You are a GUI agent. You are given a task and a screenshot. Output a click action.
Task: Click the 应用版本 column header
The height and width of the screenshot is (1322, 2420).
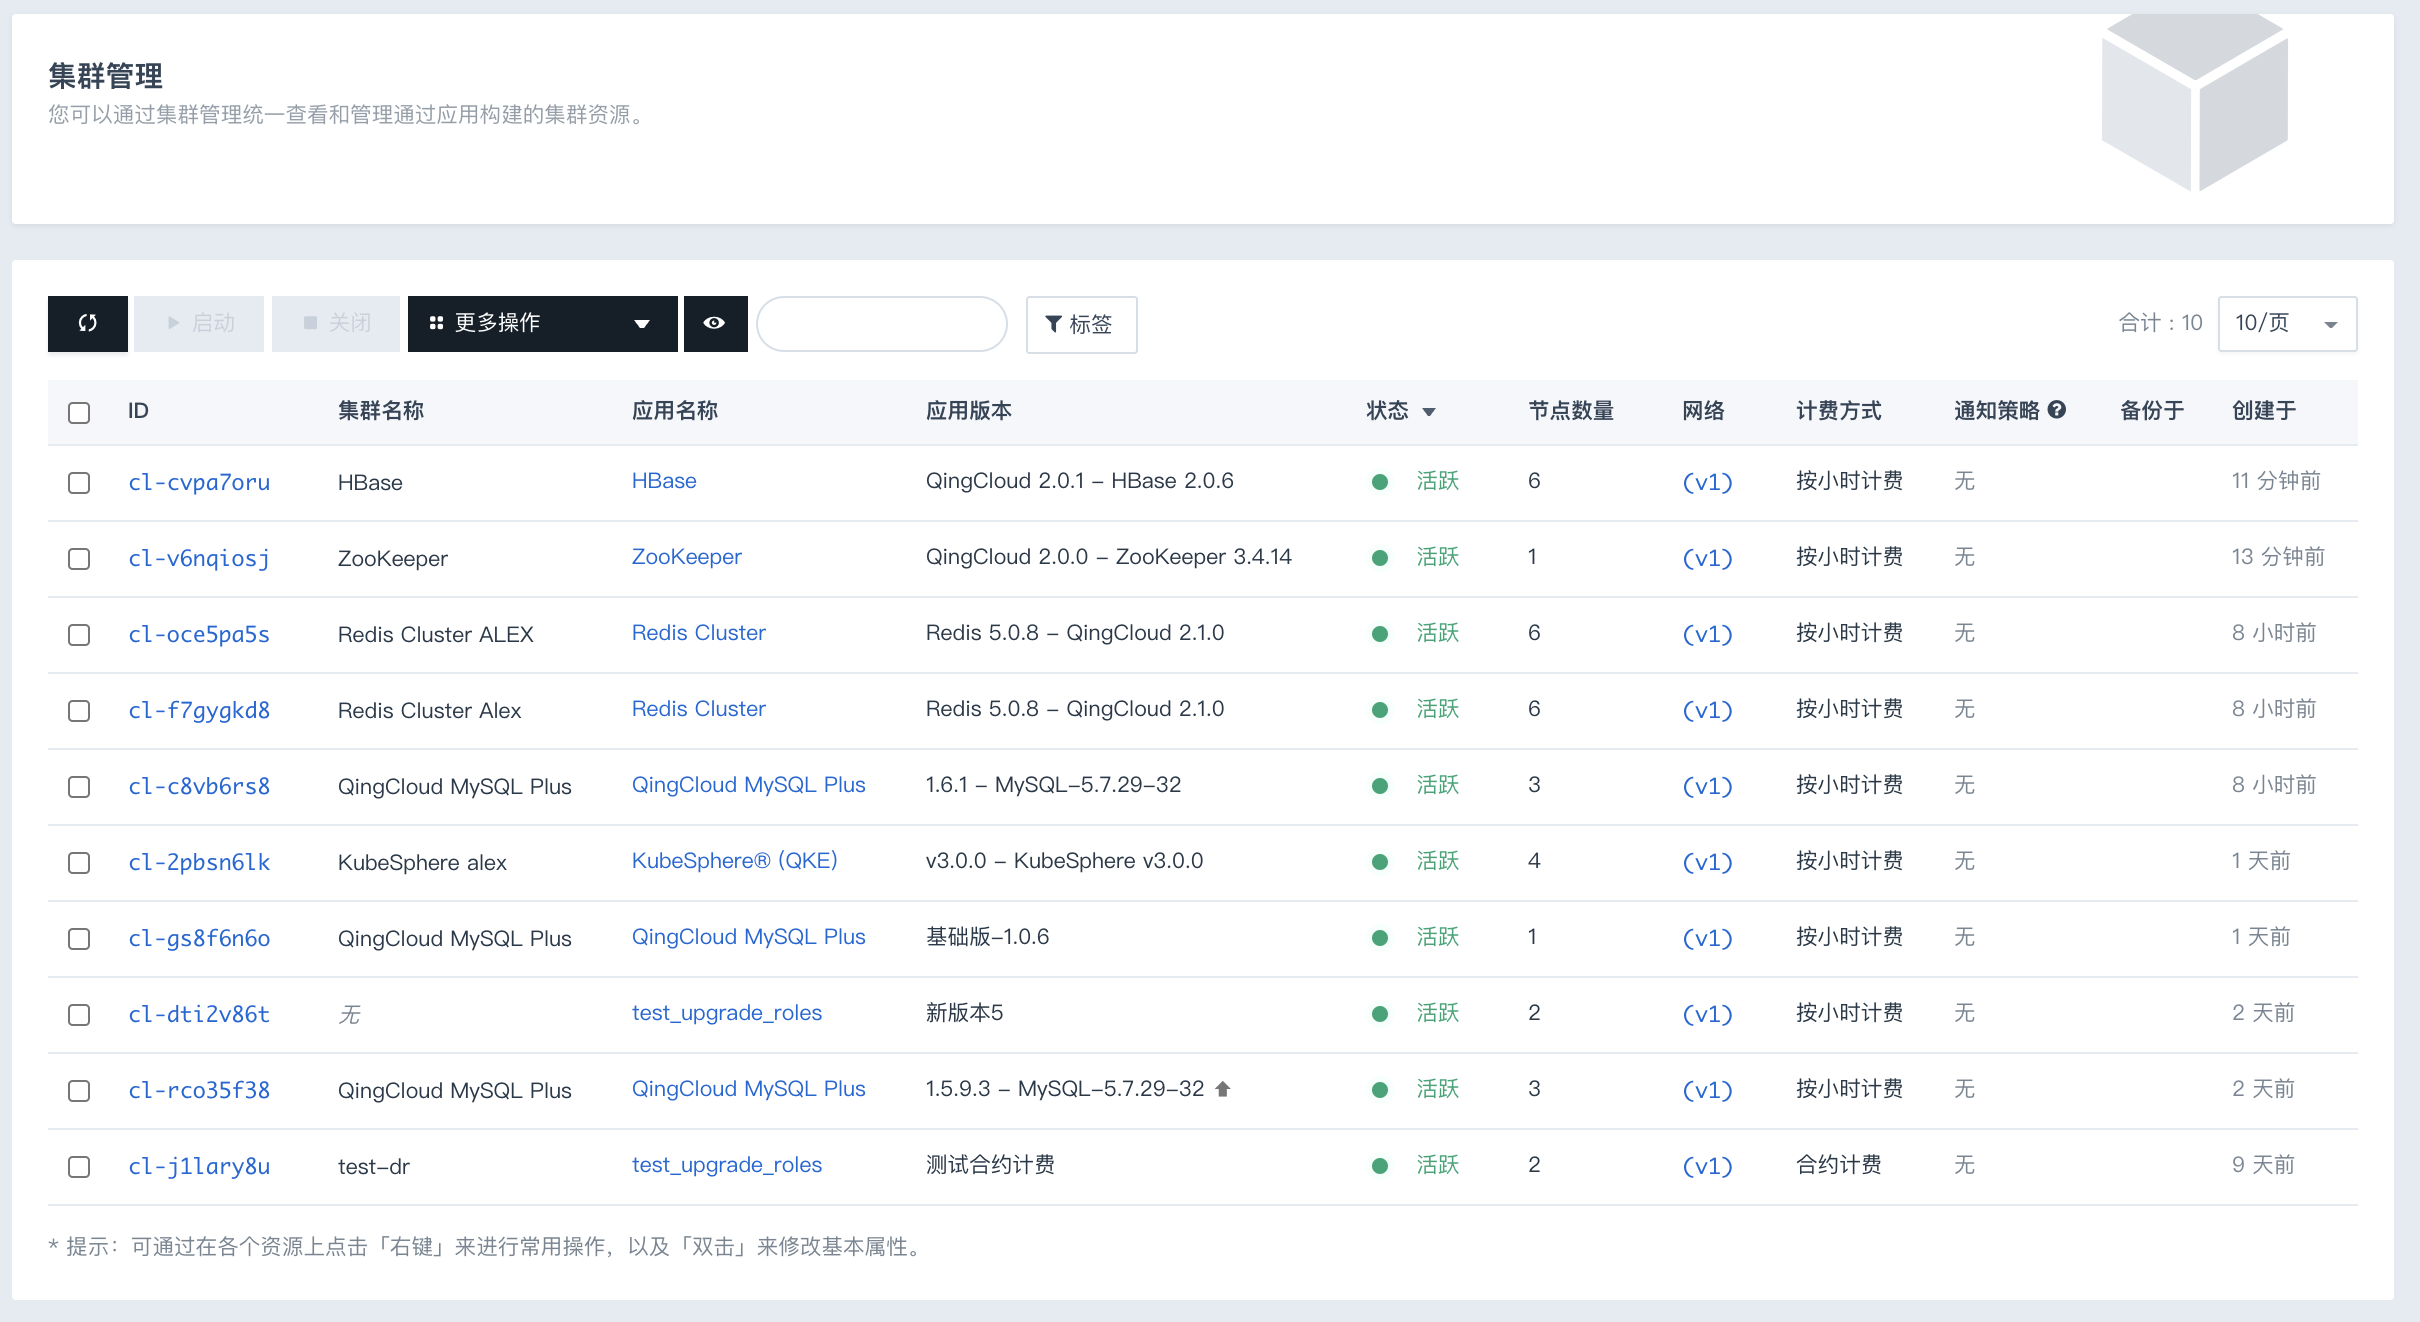(x=969, y=411)
